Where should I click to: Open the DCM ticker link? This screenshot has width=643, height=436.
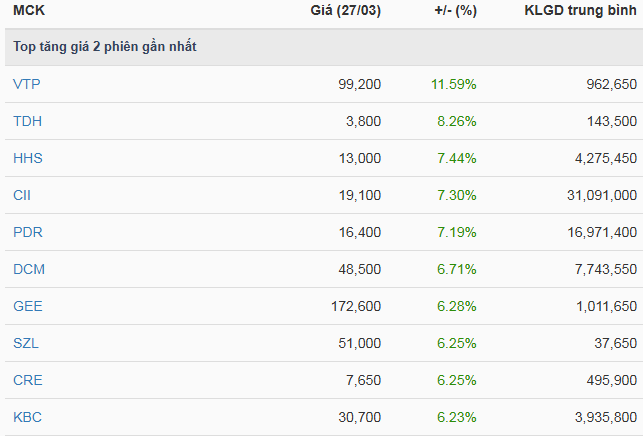coord(28,269)
